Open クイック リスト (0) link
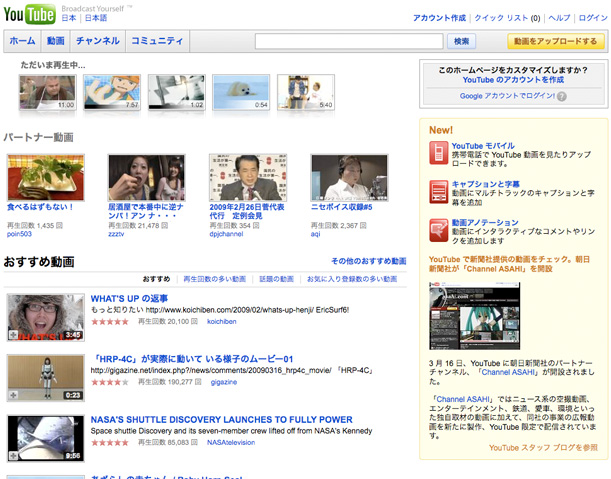This screenshot has width=611, height=479. pyautogui.click(x=507, y=18)
